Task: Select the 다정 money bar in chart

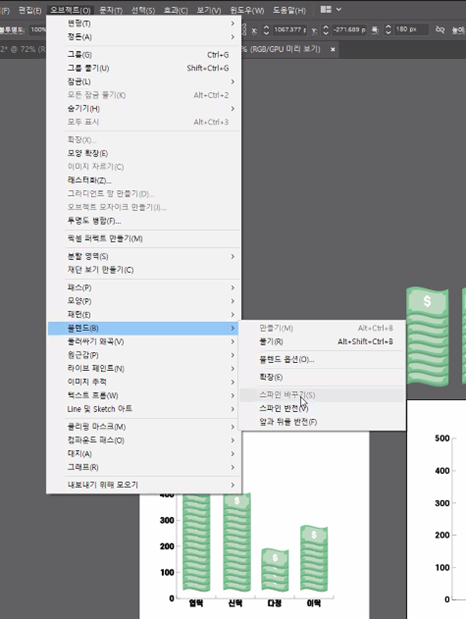Action: tap(275, 570)
